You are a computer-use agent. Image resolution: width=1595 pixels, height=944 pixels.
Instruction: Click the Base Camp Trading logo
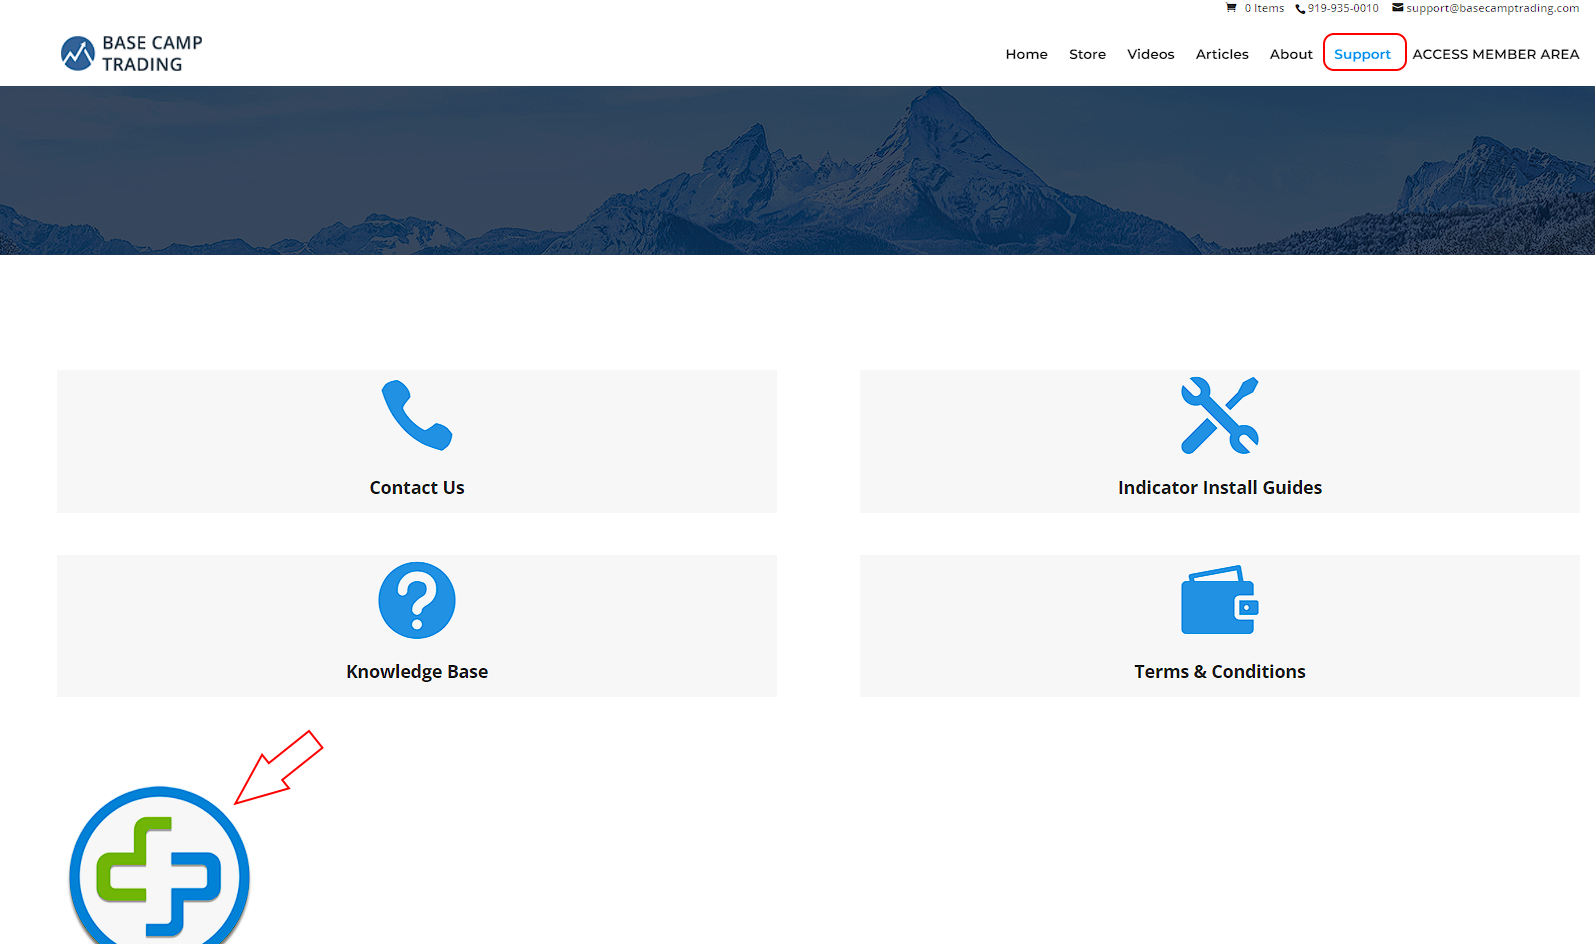point(131,54)
